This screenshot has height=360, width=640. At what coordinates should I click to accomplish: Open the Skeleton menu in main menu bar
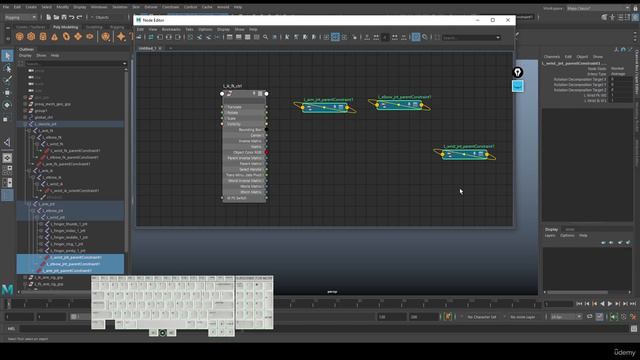pos(120,7)
